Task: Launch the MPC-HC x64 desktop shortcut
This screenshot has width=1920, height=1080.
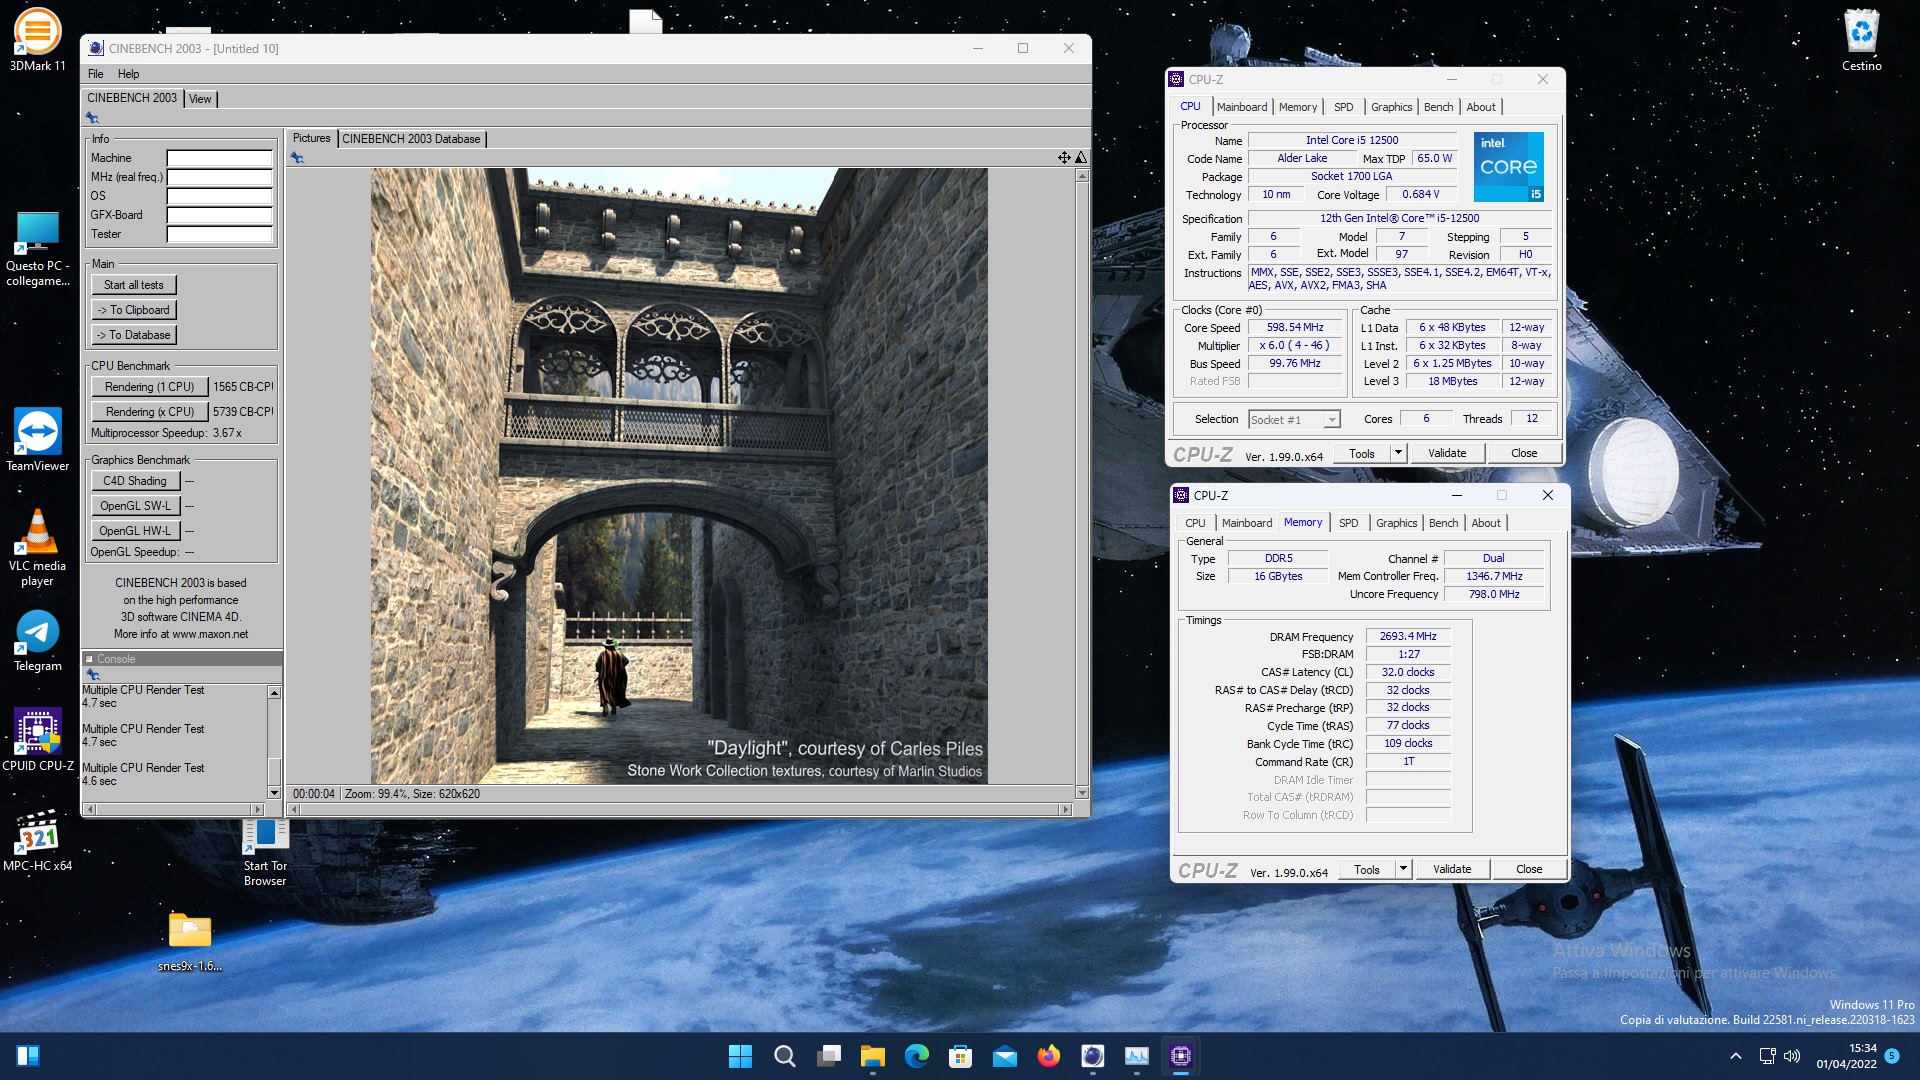Action: click(37, 841)
